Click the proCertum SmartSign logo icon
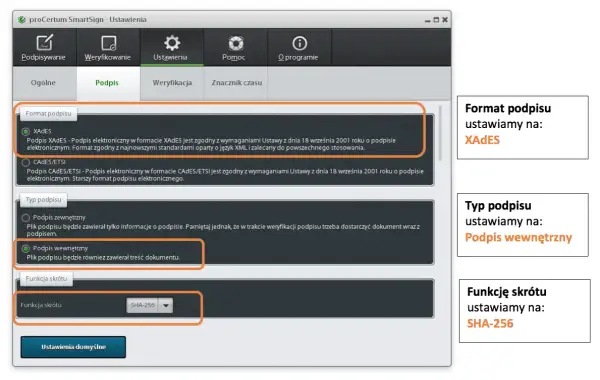The width and height of the screenshot is (600, 380). [x=22, y=19]
